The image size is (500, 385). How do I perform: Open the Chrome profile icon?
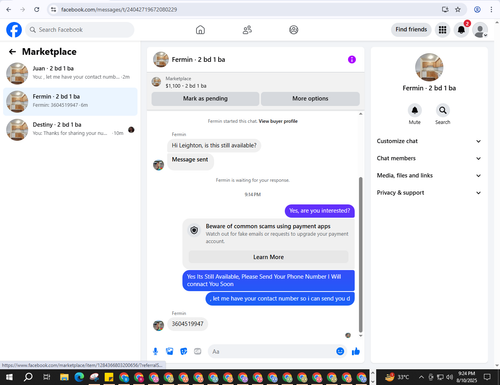pos(477,9)
